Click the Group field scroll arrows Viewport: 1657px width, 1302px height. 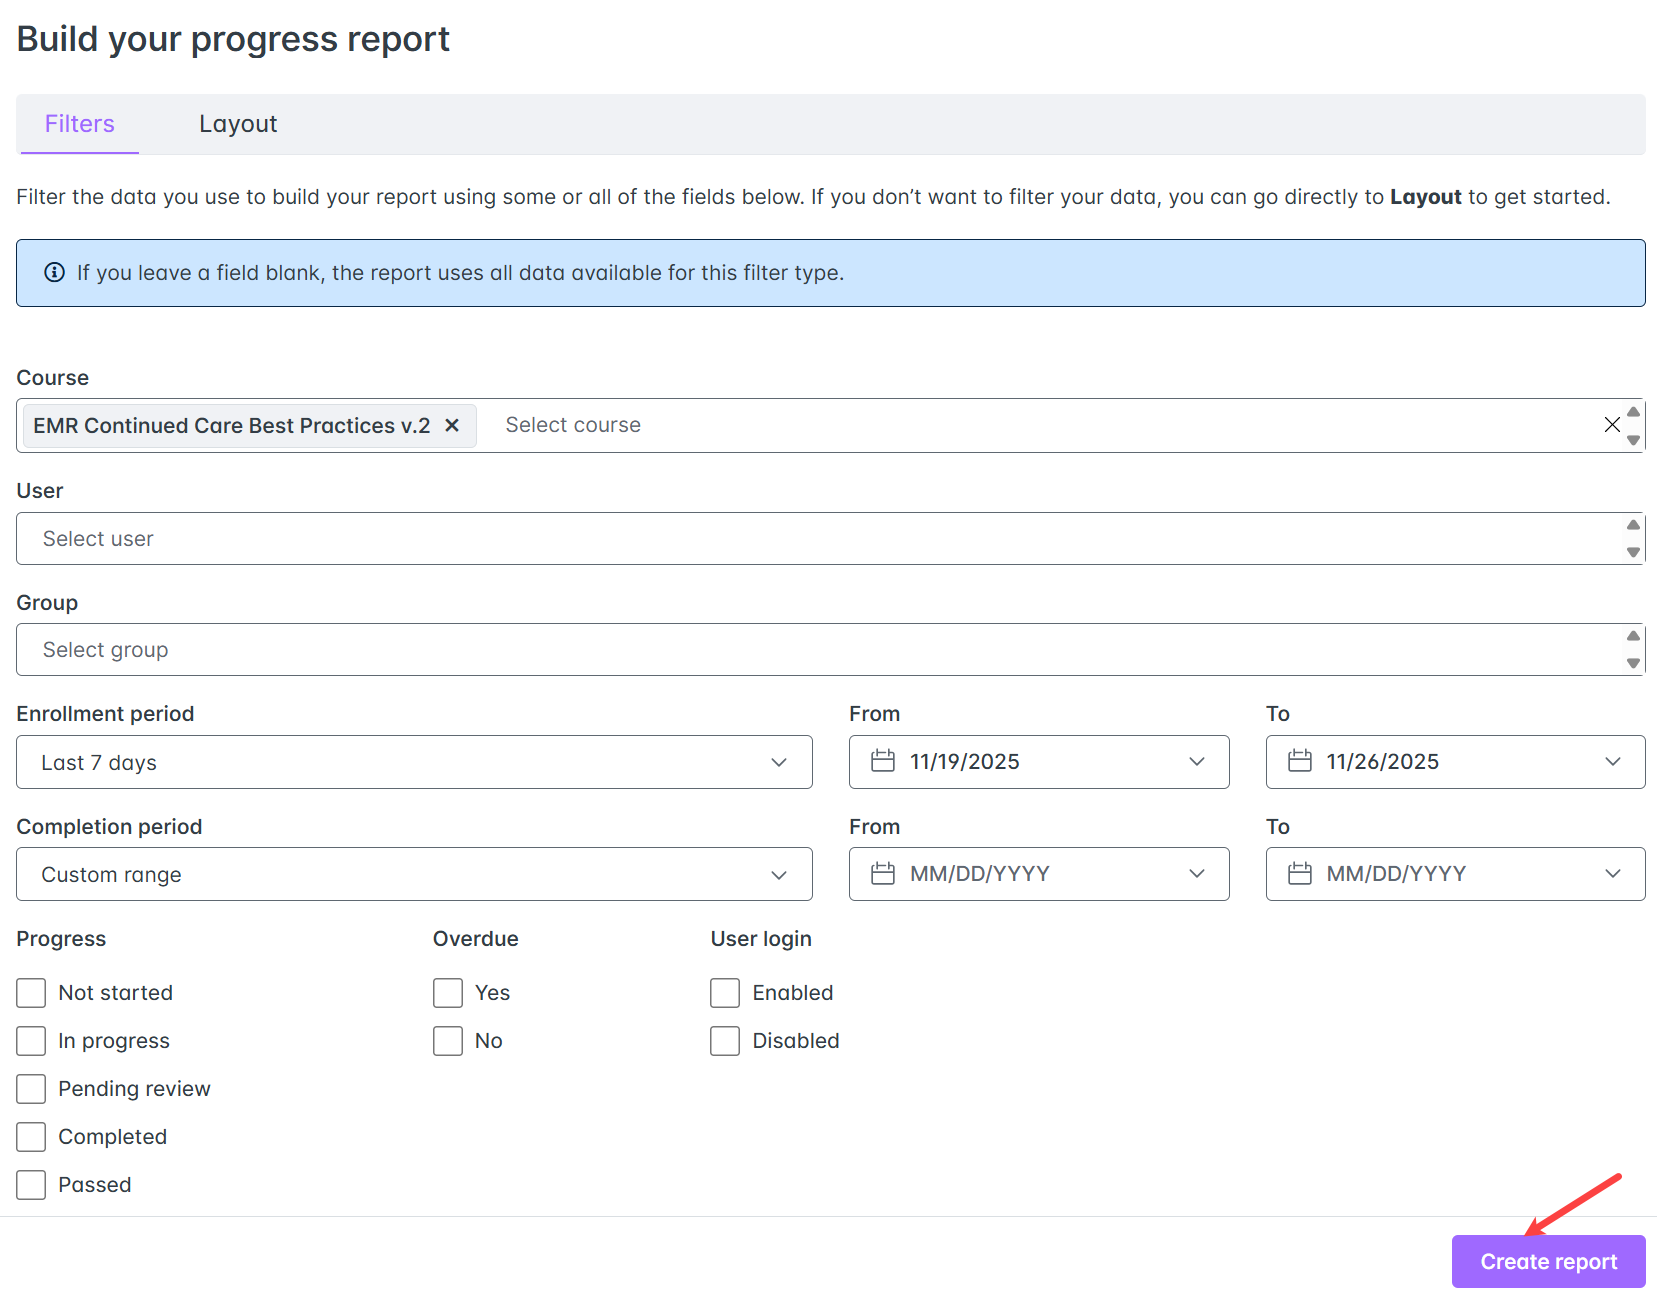point(1632,650)
